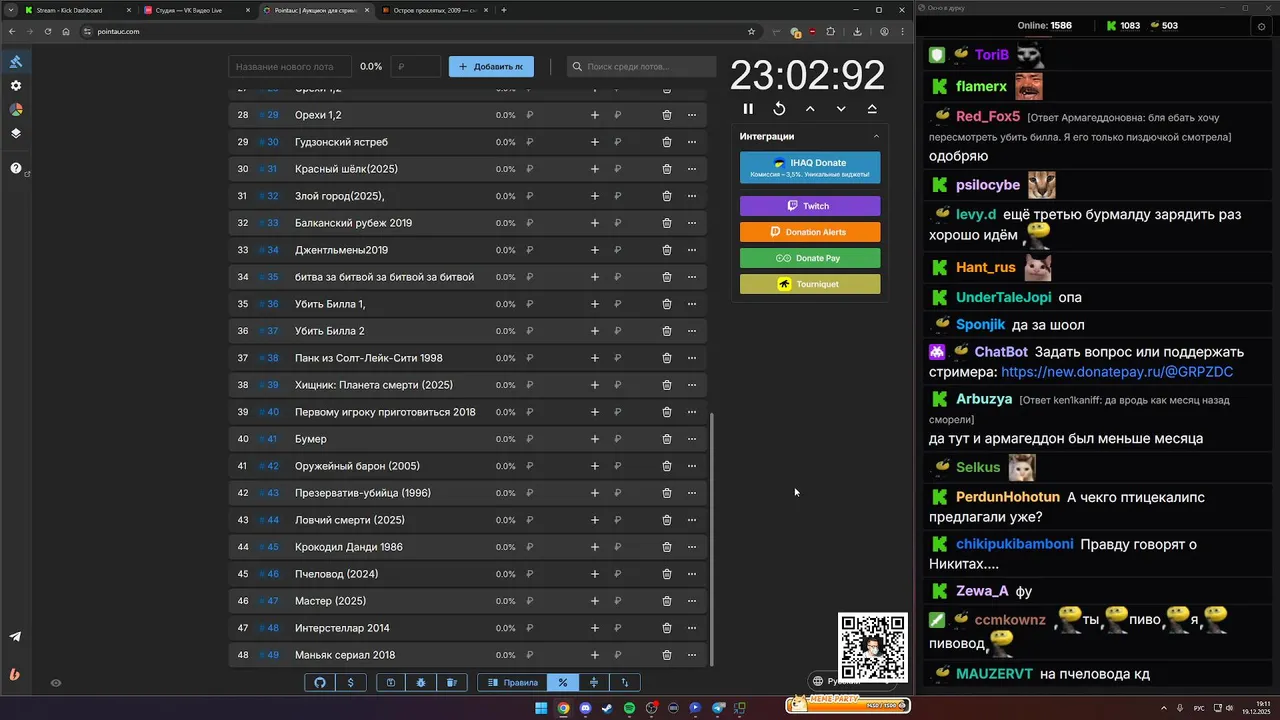Connect Donation Alerts integration

tap(810, 232)
